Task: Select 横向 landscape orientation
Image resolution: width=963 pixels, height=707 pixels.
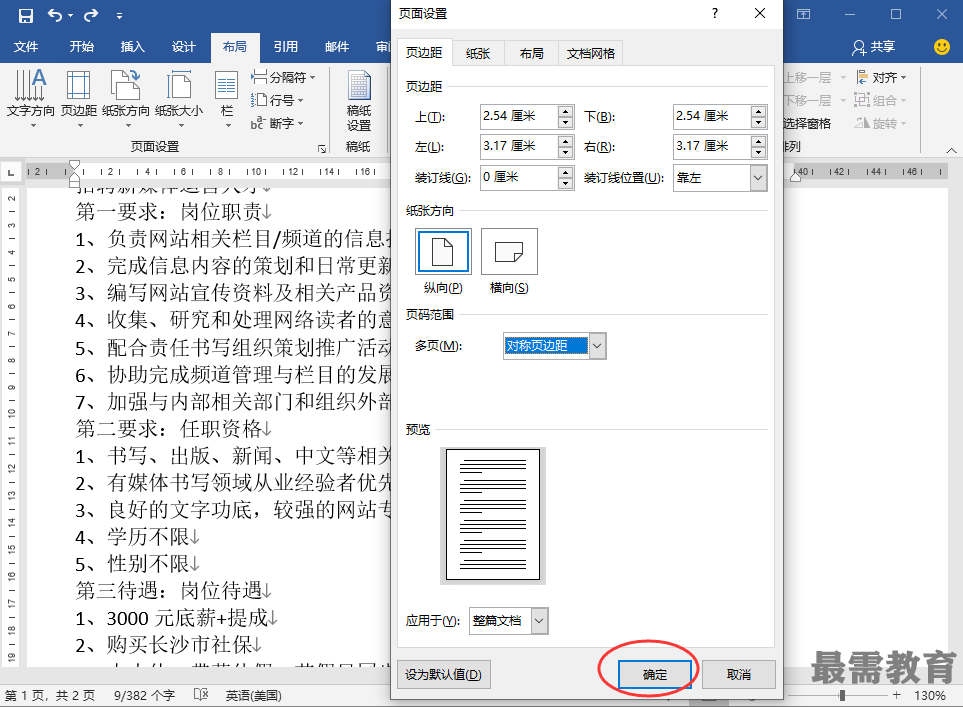Action: [x=509, y=251]
